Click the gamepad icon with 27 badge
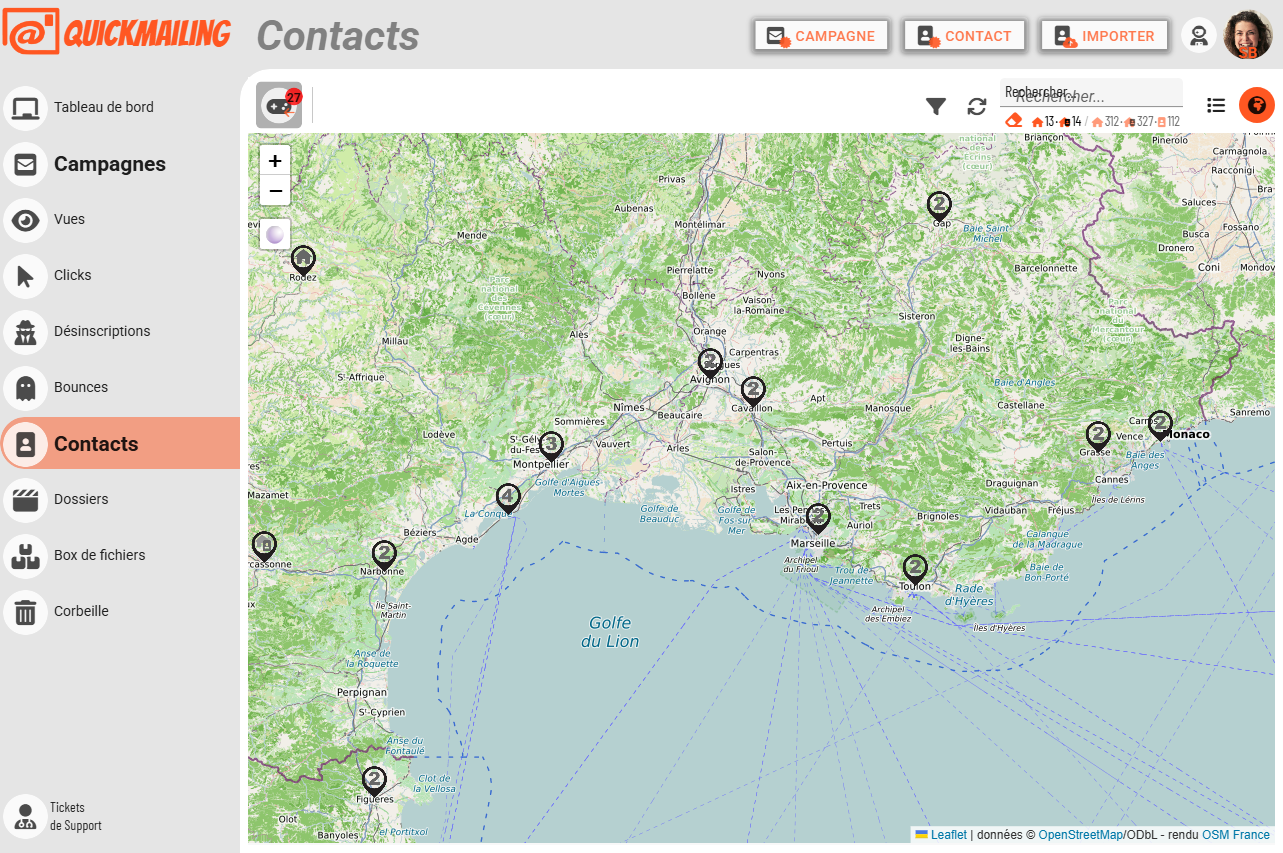Image resolution: width=1283 pixels, height=853 pixels. click(x=279, y=105)
